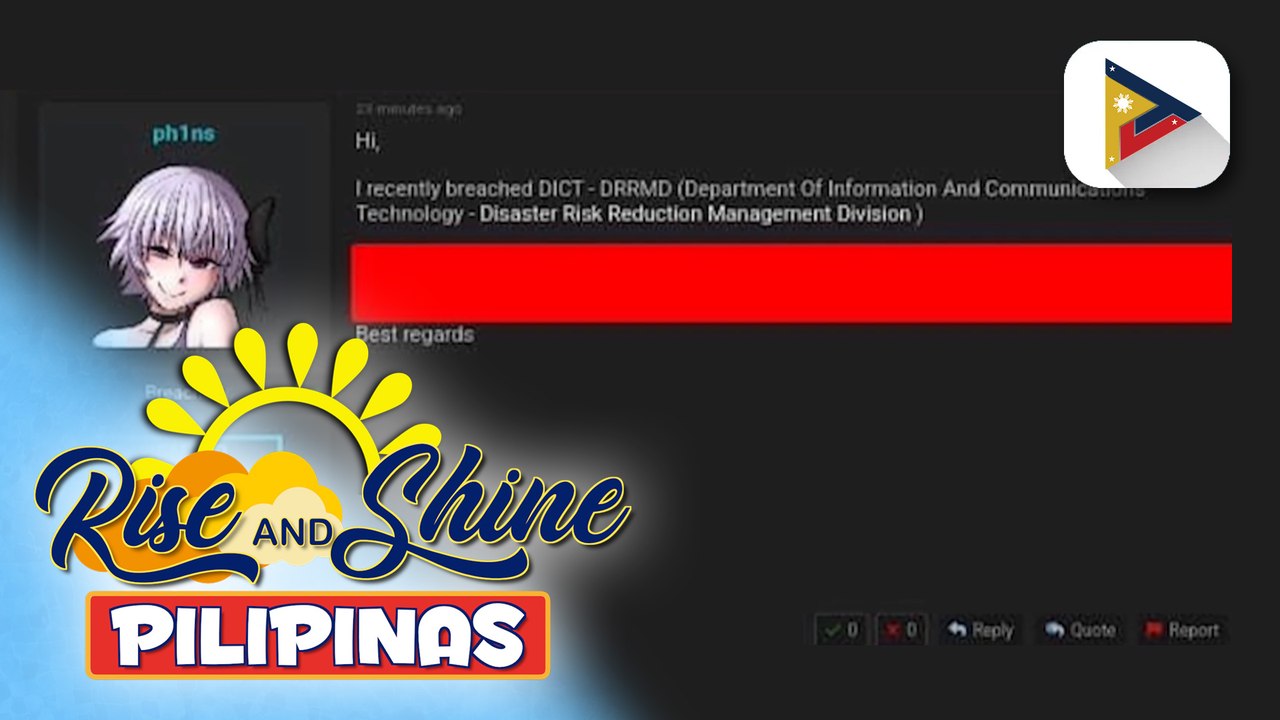
Task: Downvote the post with the red X
Action: coord(901,630)
